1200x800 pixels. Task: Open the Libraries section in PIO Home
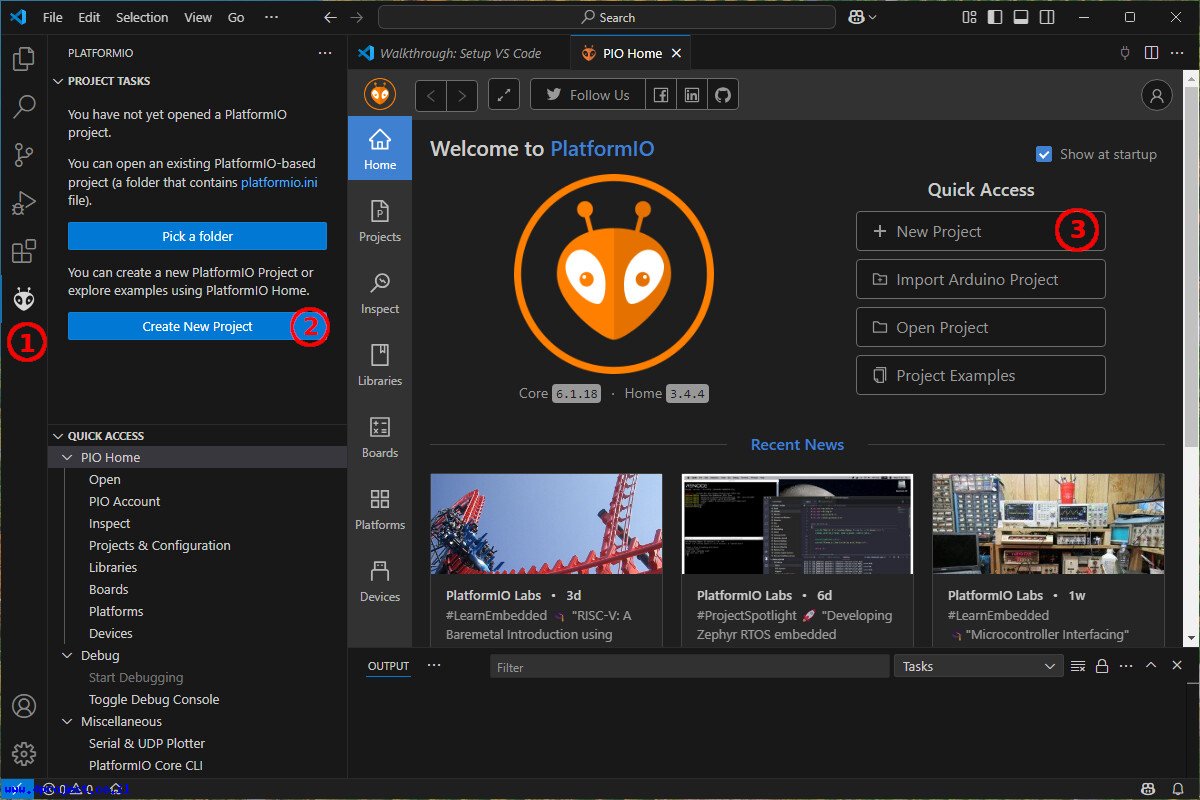pos(380,364)
